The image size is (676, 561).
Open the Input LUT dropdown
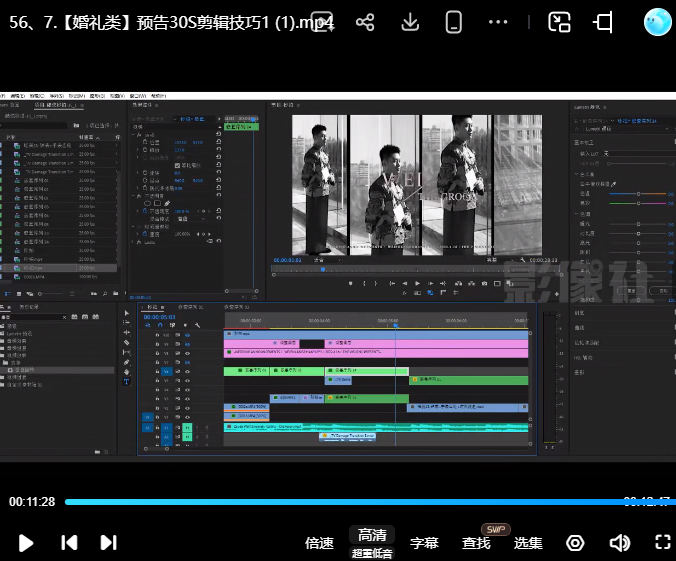638,154
